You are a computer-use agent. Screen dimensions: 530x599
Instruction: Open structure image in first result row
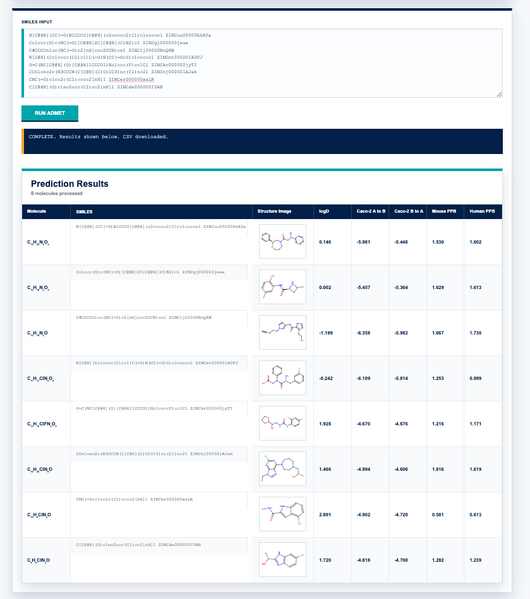click(283, 241)
